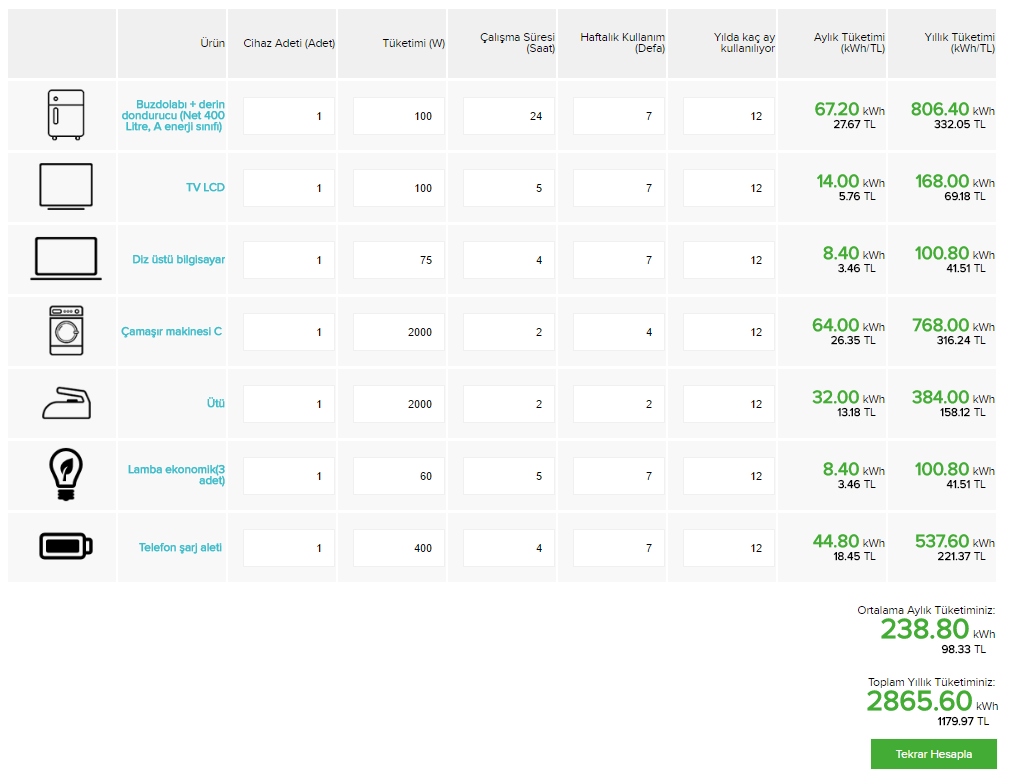Edit TV LCD wattage consumption field

[x=399, y=188]
